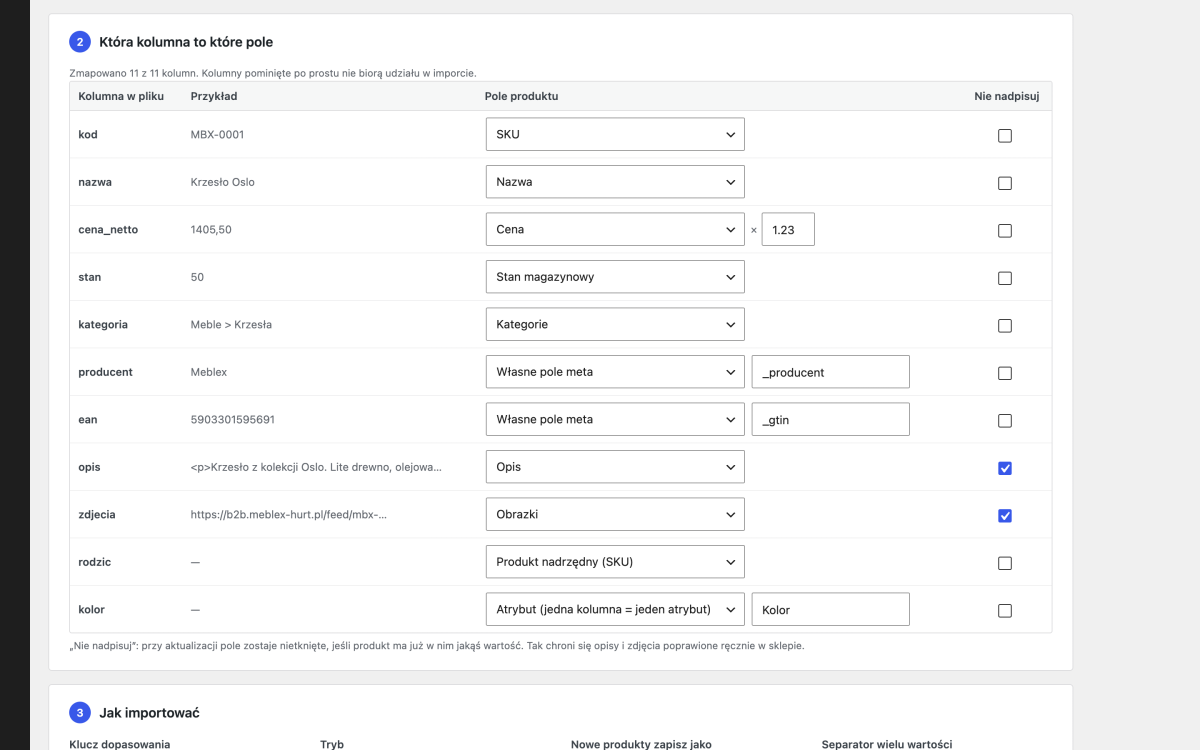Check Nie nadpisuj in the kolor row

coord(1005,610)
